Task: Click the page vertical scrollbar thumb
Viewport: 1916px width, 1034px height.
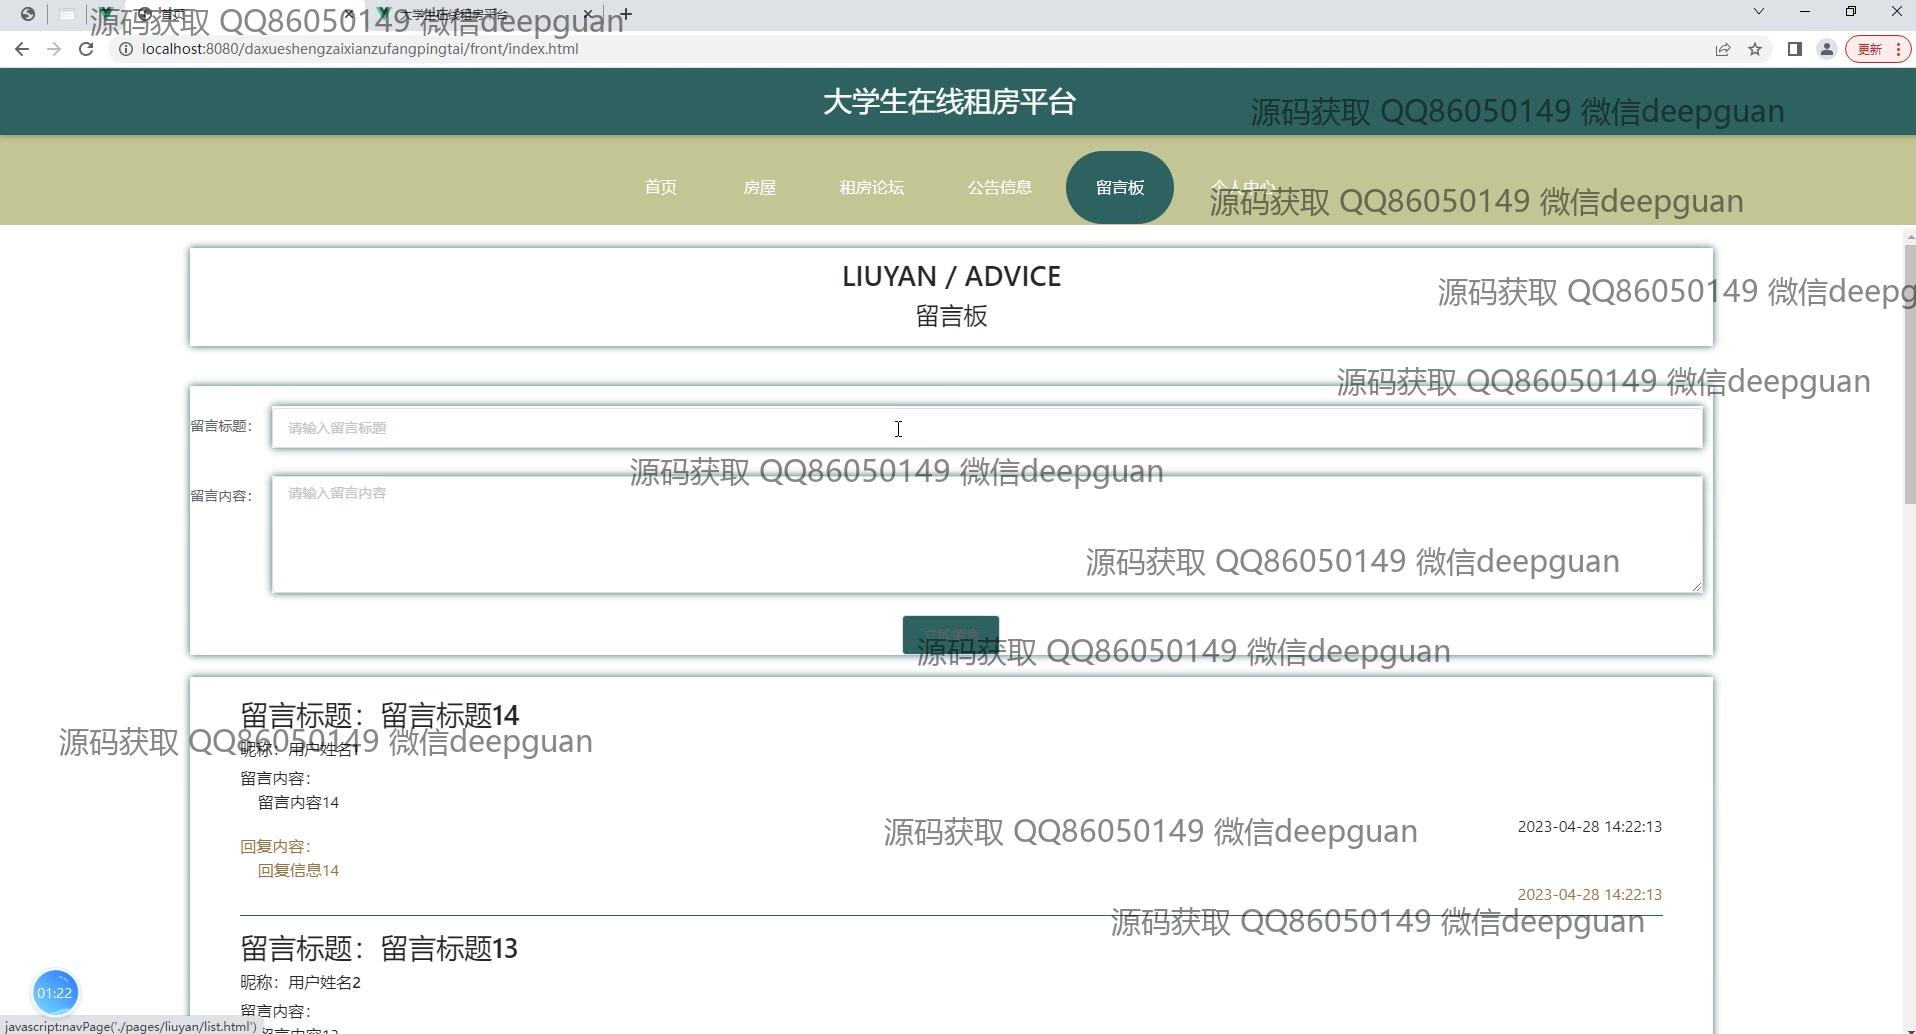Action: pyautogui.click(x=1910, y=375)
